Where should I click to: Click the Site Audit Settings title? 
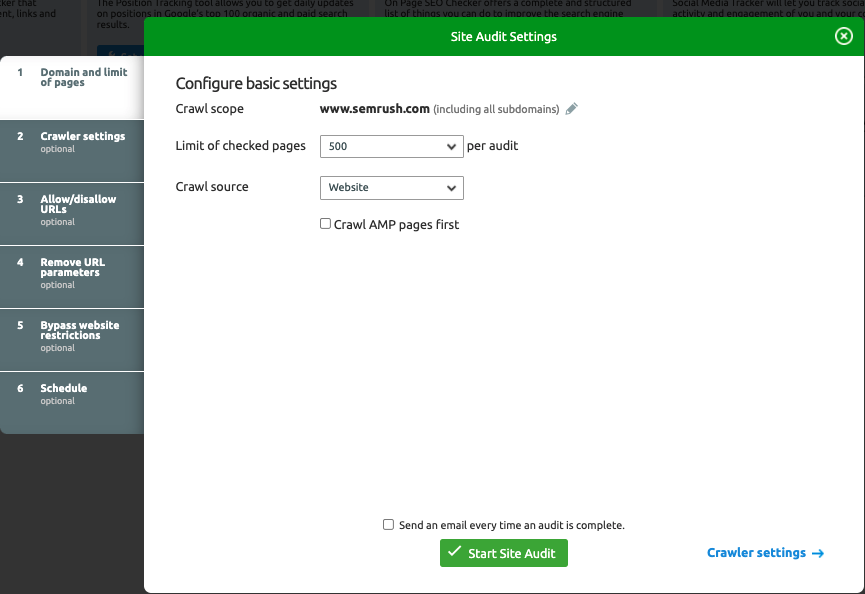[x=504, y=36]
